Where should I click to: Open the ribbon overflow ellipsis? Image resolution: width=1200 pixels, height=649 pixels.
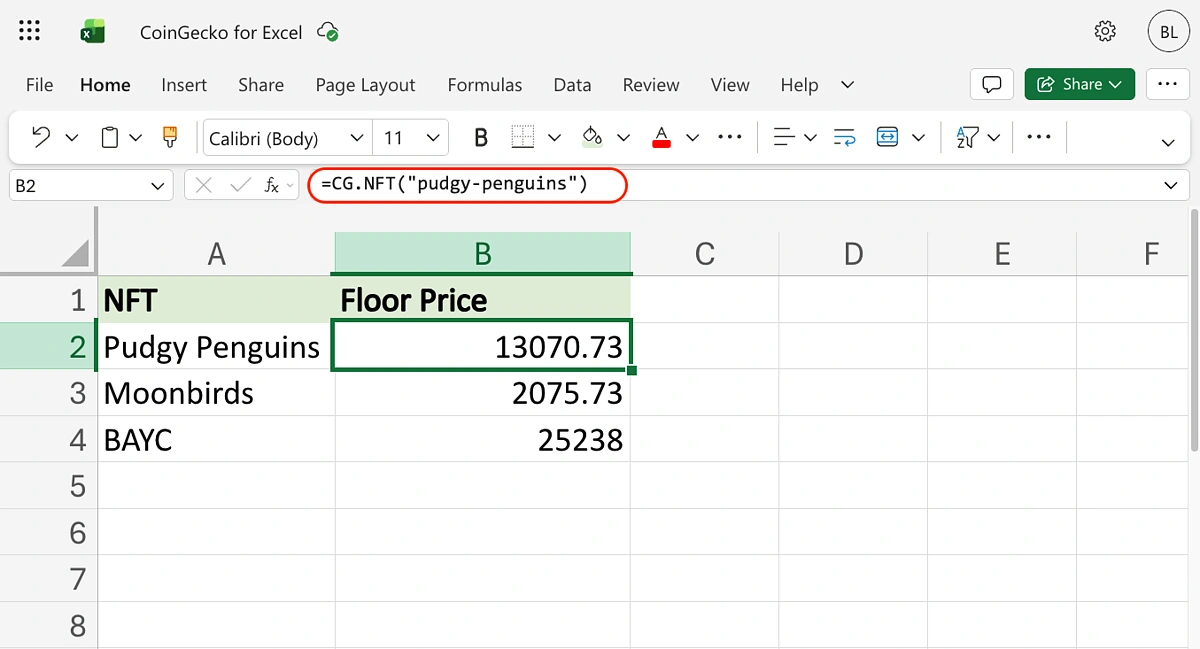(1039, 137)
